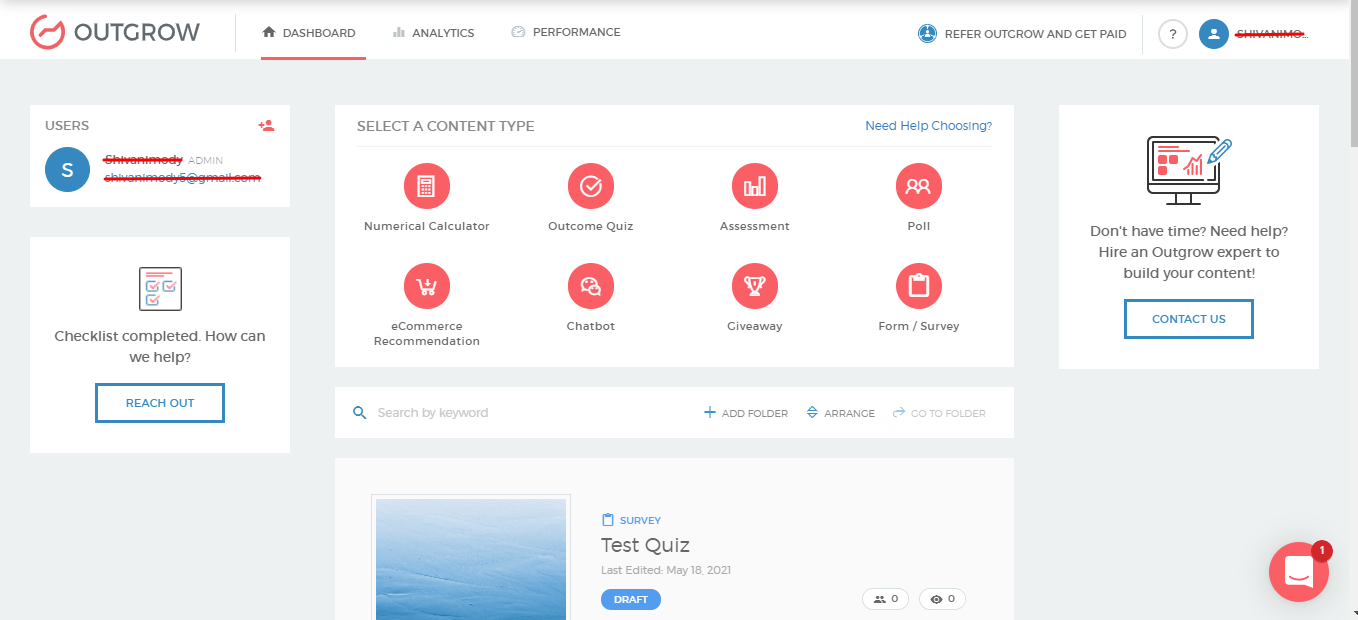This screenshot has width=1358, height=620.
Task: Click the Contact Us button
Action: [1189, 319]
